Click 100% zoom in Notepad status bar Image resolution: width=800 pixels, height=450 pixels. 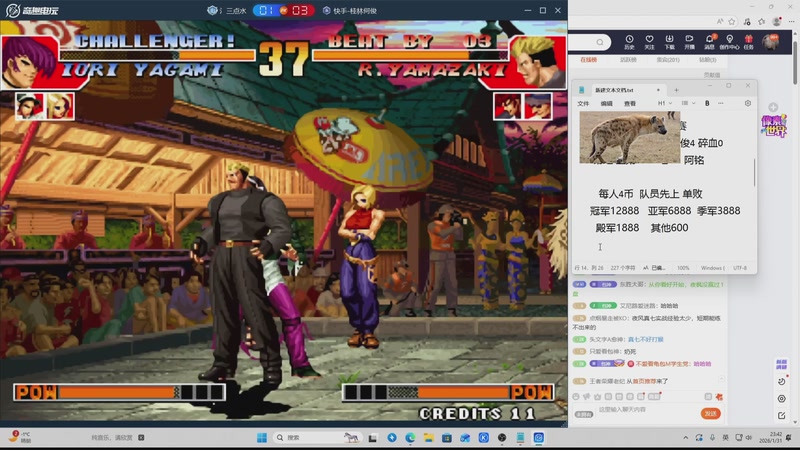click(683, 268)
